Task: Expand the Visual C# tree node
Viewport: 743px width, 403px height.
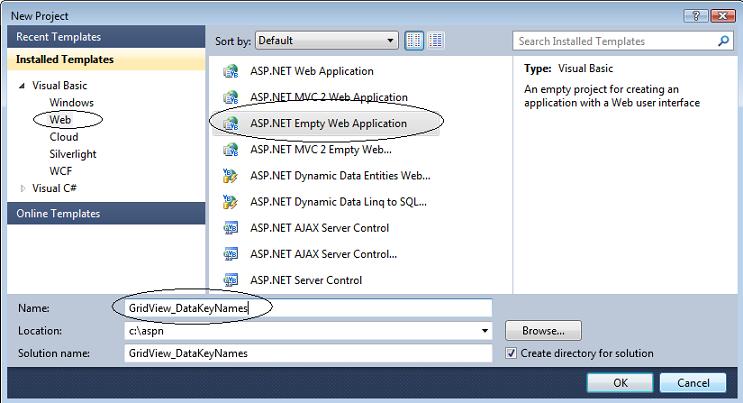Action: [22, 188]
